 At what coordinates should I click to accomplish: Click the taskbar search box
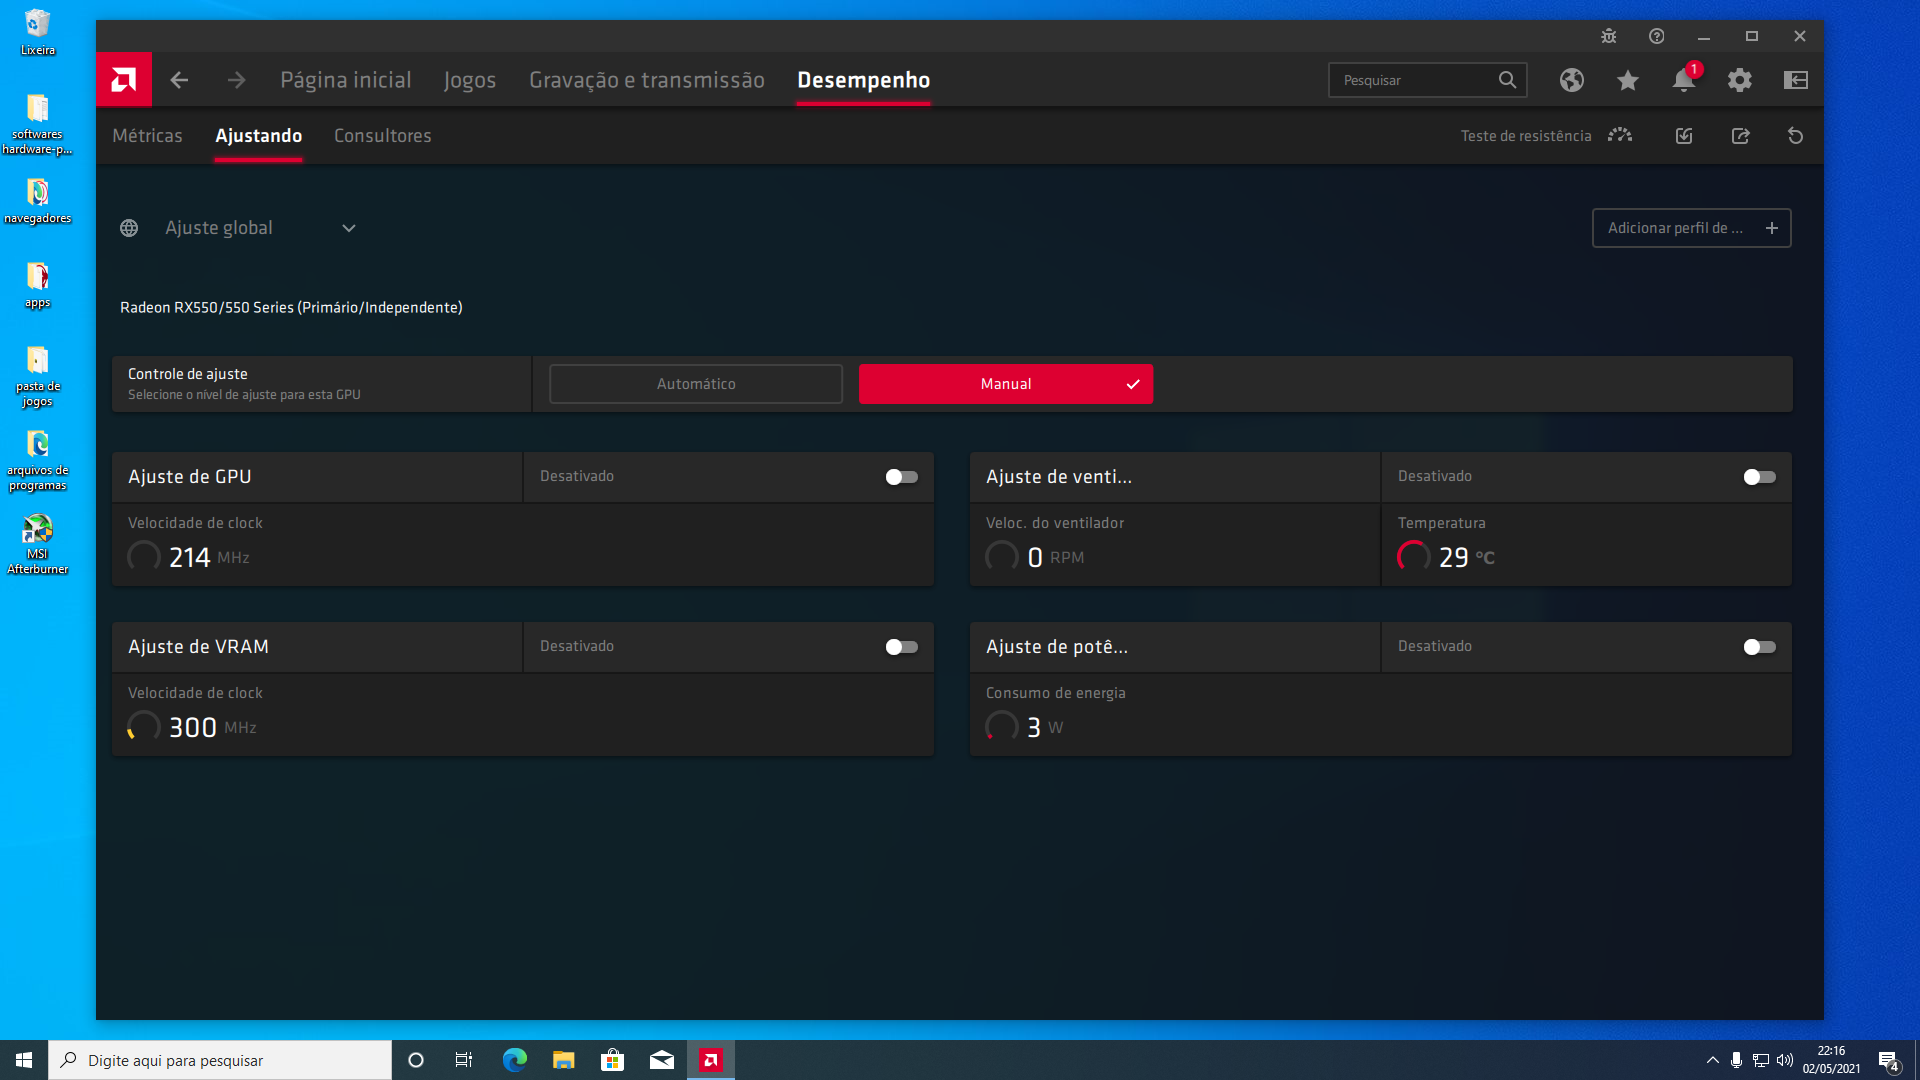pos(220,1060)
